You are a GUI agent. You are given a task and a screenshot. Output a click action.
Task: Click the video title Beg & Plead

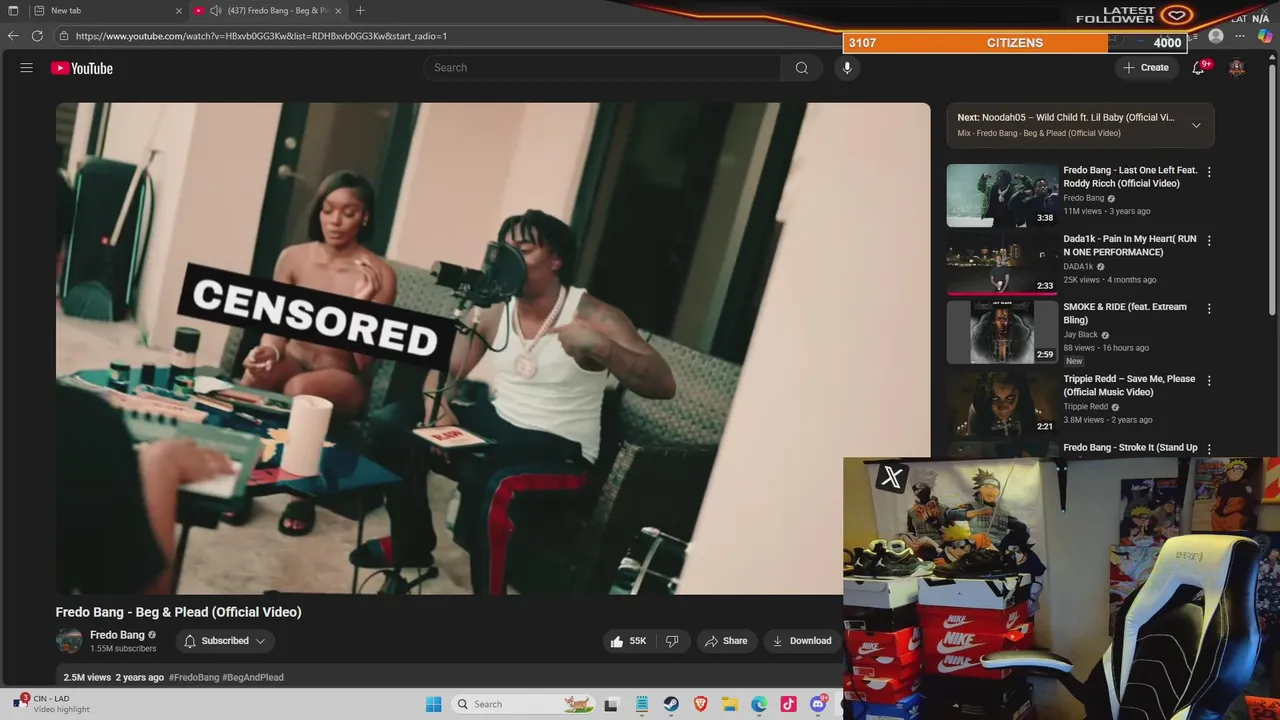pos(178,612)
